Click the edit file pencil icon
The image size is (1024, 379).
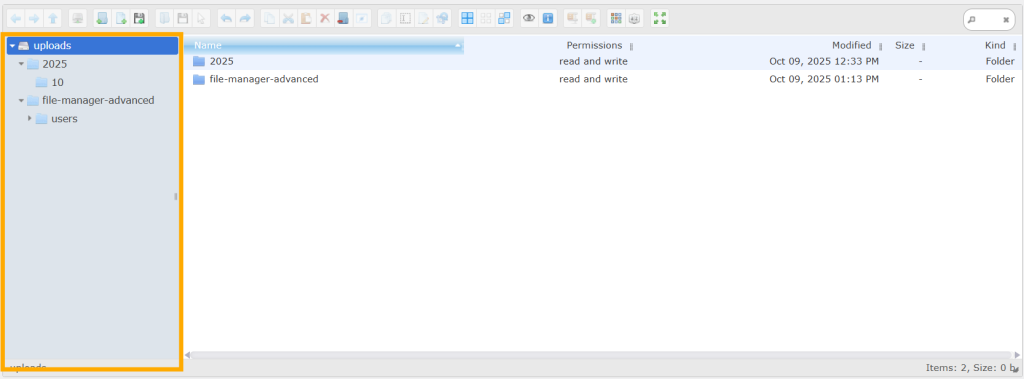point(424,19)
